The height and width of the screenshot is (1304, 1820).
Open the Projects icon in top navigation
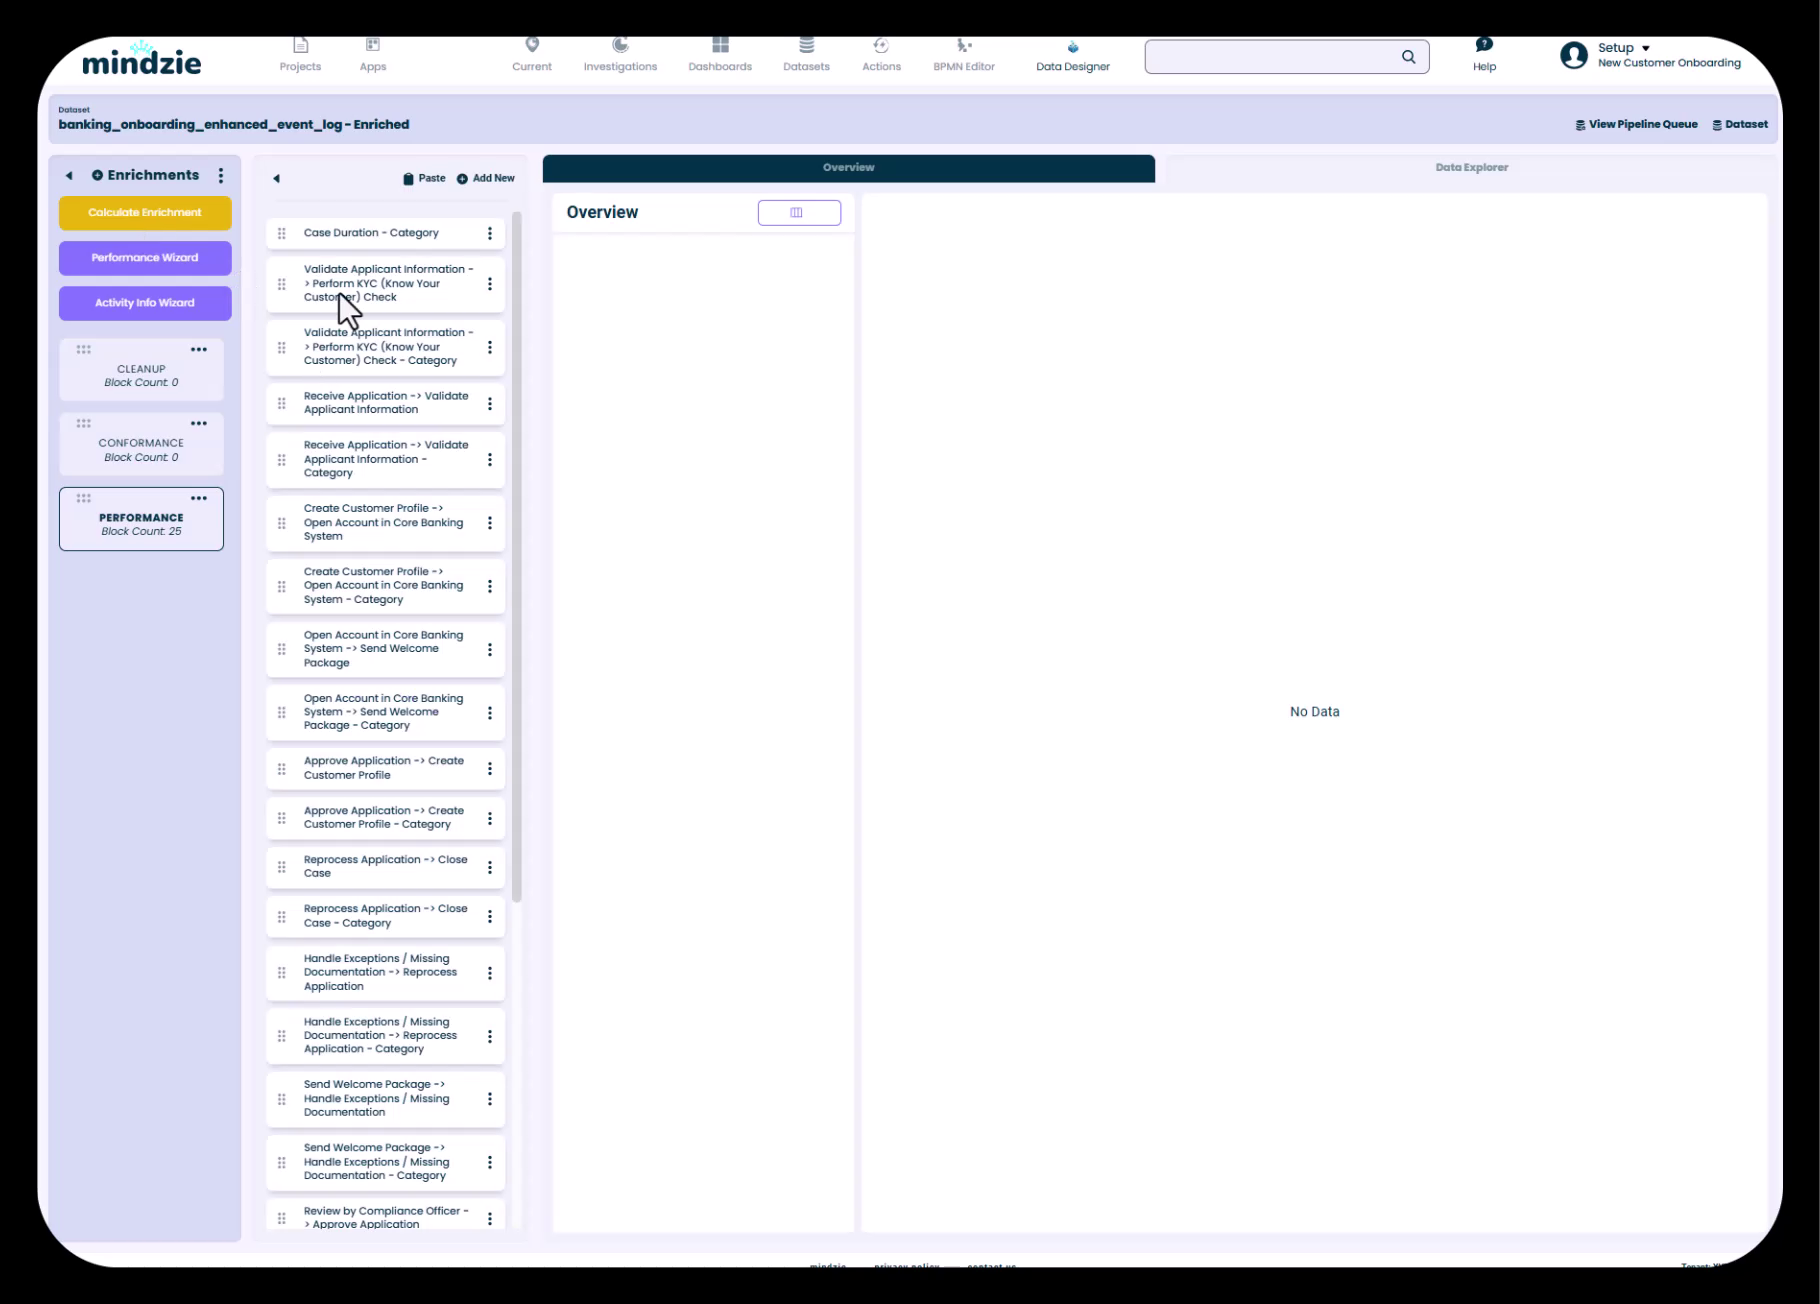300,46
